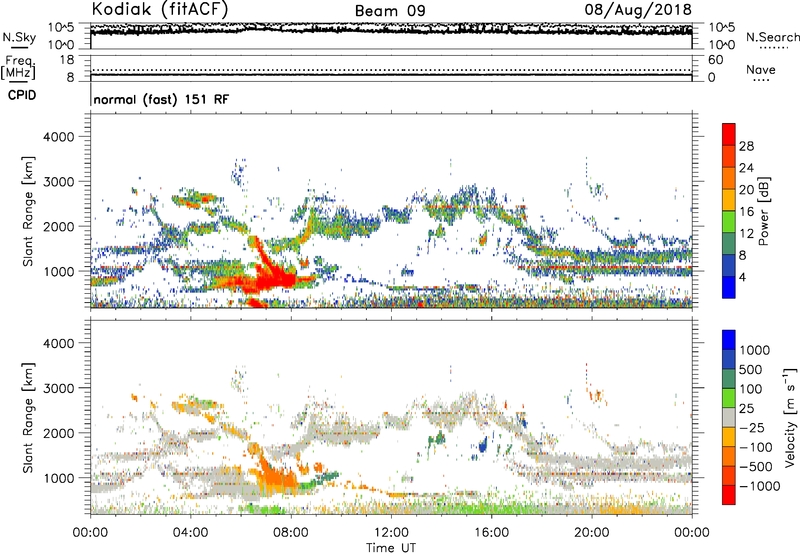Pick the dark green segment of the velocity colorbar
The width and height of the screenshot is (800, 554).
click(729, 379)
